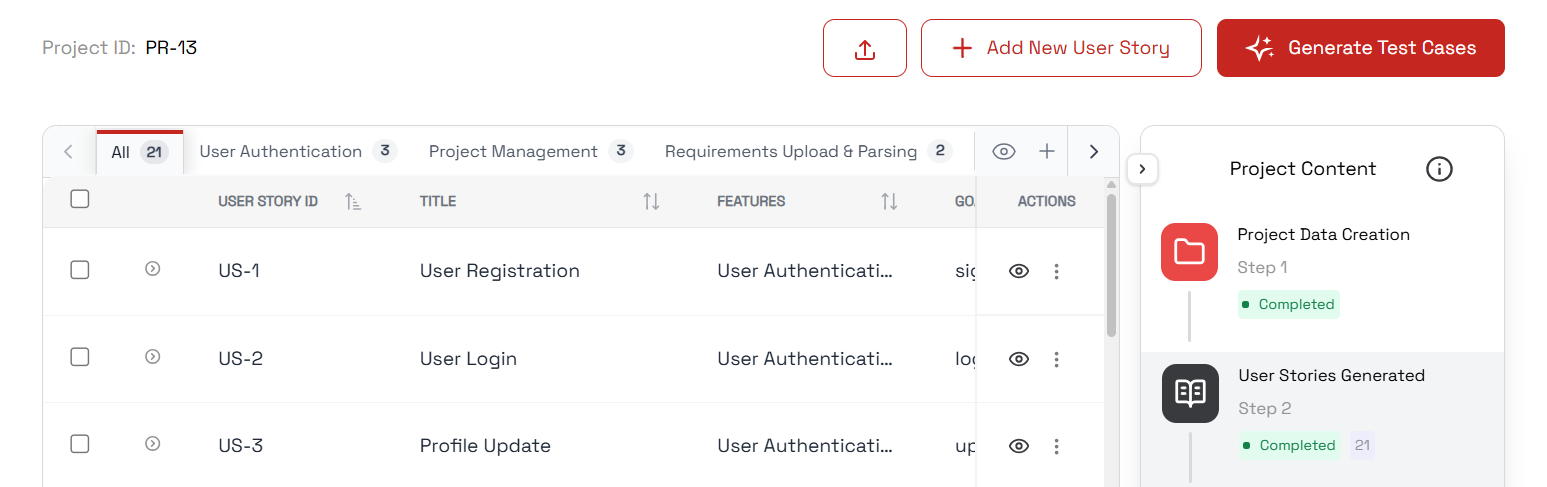This screenshot has height=487, width=1547.
Task: Check the US-3 row checkbox
Action: 80,444
